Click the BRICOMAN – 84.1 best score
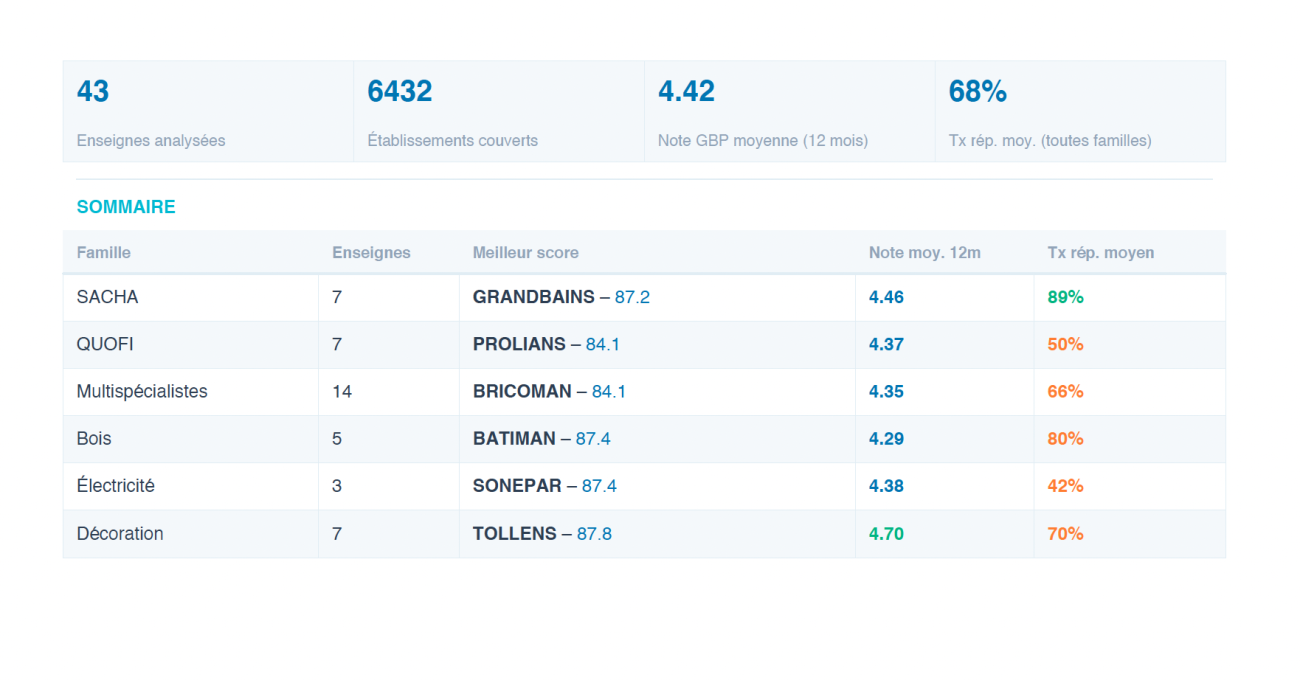The width and height of the screenshot is (1300, 680). pos(549,392)
